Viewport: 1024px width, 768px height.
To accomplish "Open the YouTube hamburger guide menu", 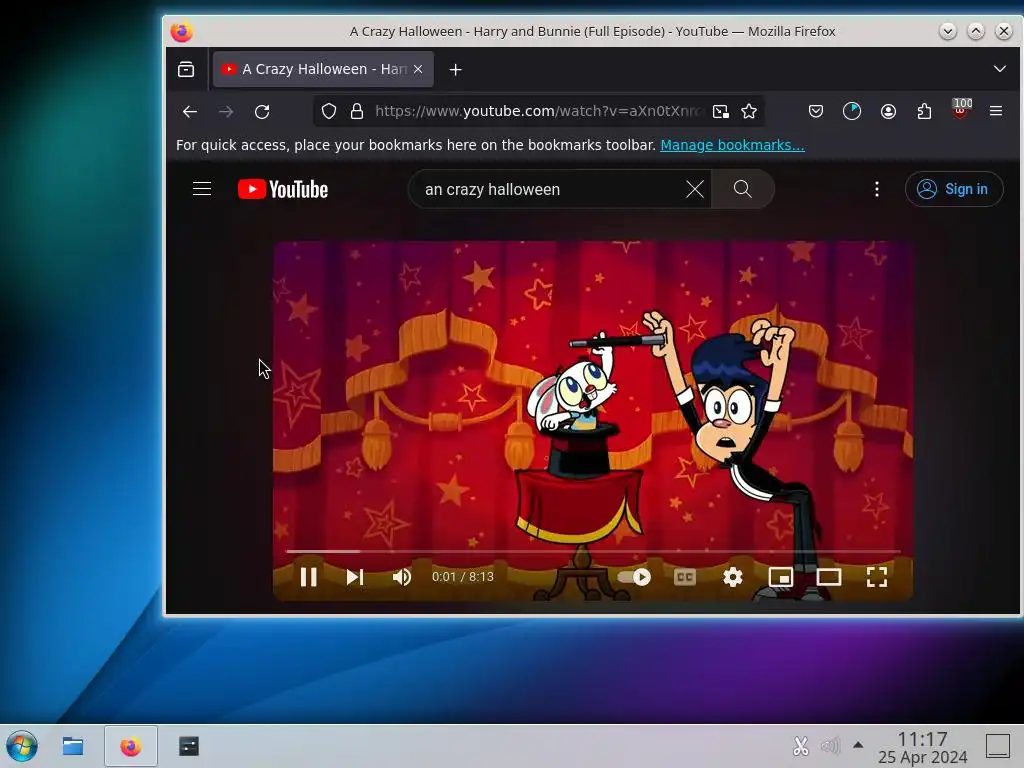I will 202,189.
